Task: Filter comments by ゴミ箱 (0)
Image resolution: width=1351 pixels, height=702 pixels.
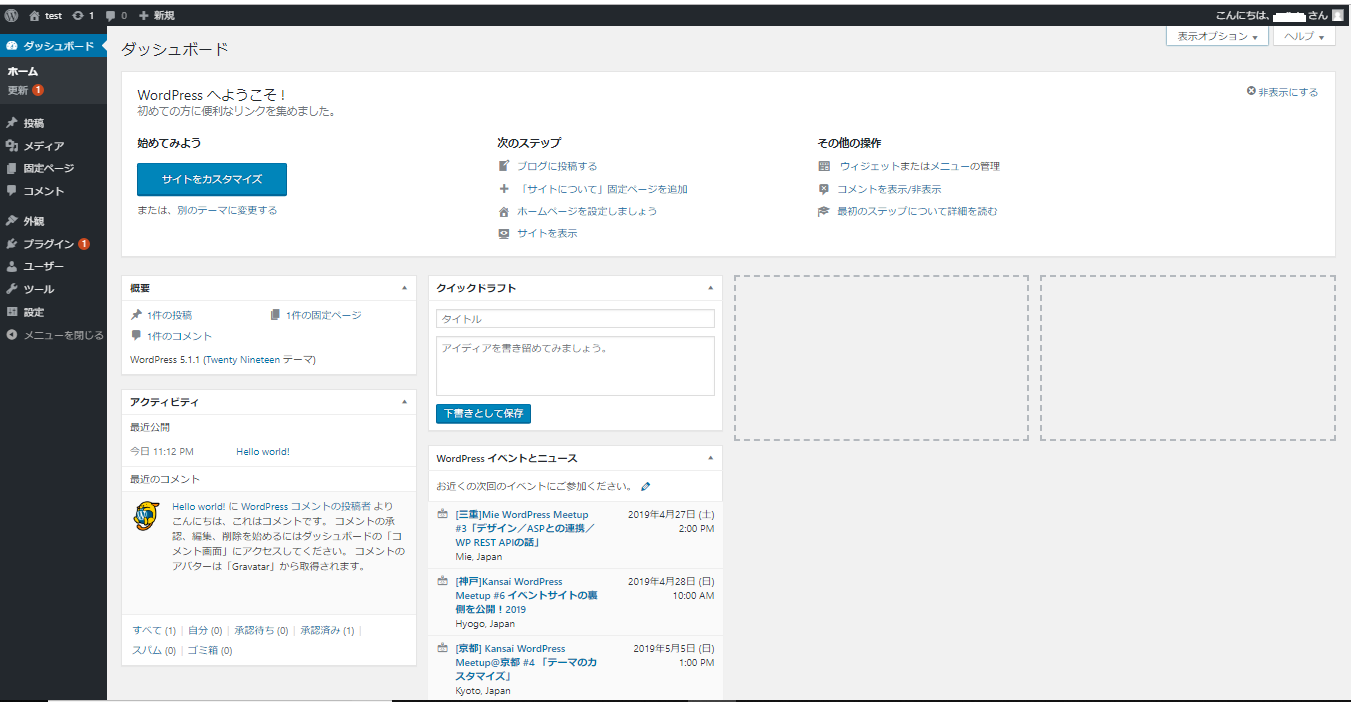Action: pyautogui.click(x=210, y=650)
